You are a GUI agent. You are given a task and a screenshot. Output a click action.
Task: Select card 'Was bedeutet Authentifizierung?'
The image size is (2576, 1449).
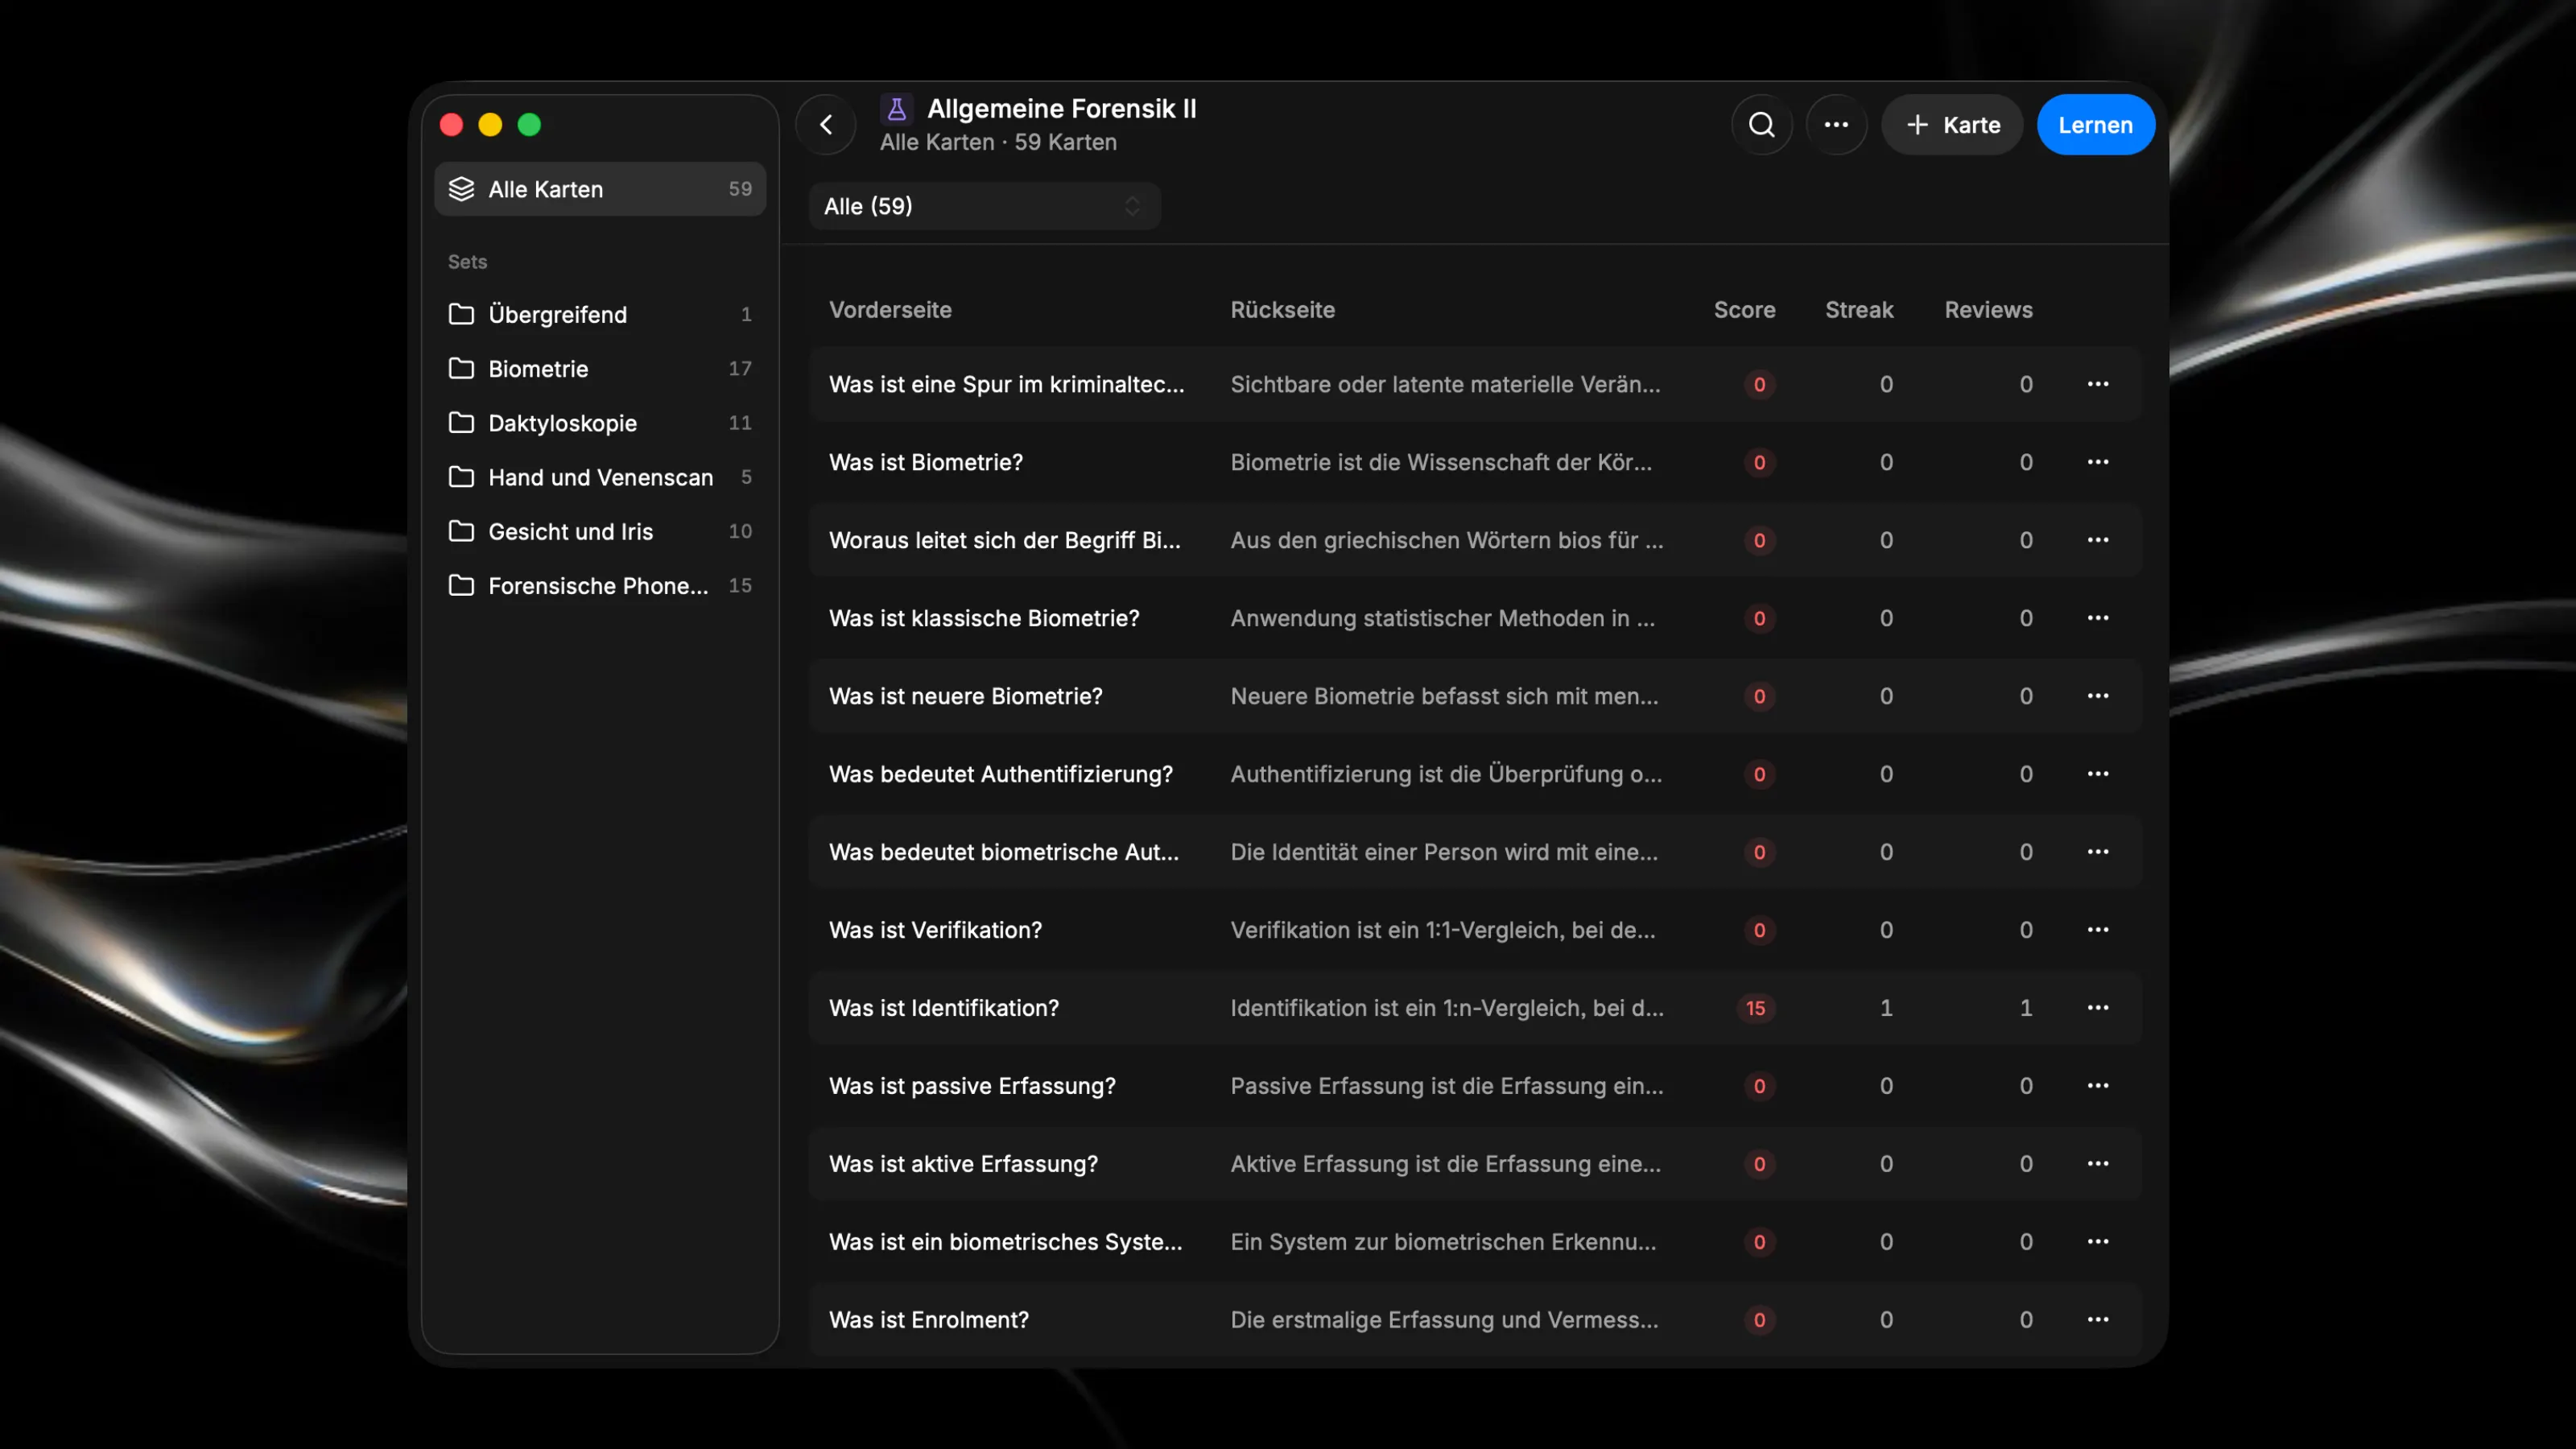point(1474,774)
